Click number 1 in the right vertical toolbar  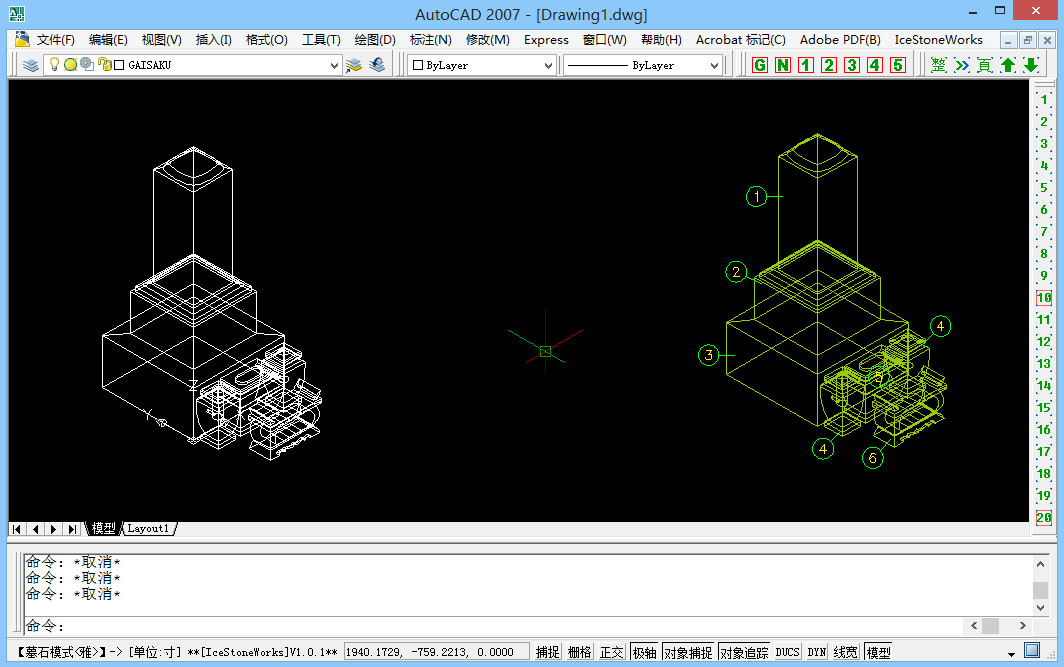1044,100
